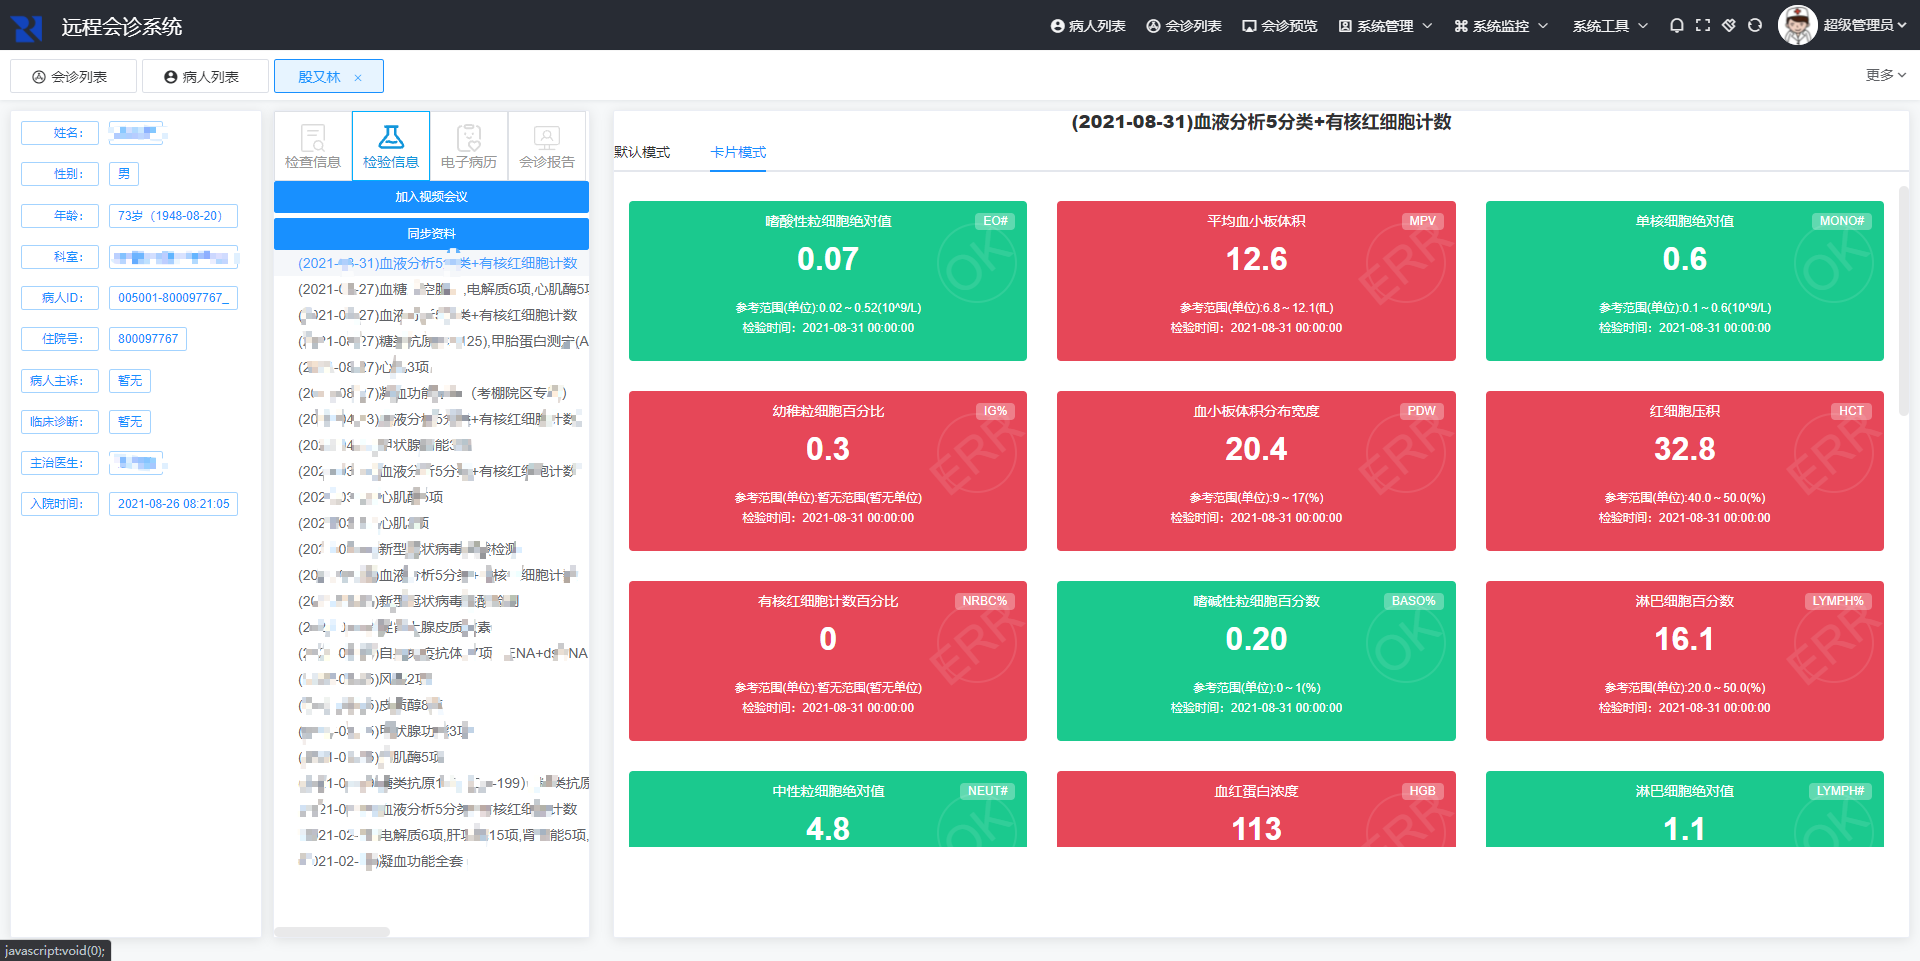The image size is (1920, 961).
Task: Open the 检查信息 icon tab
Action: (313, 146)
